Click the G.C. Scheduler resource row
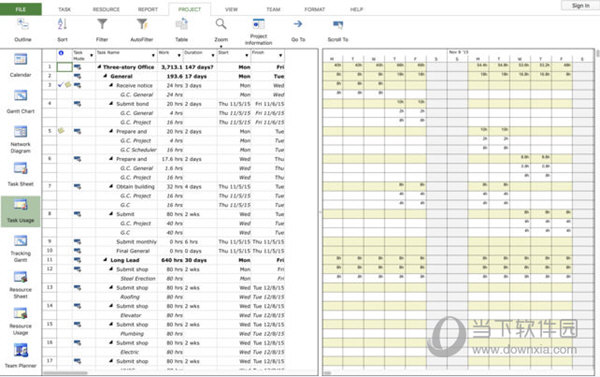600x377 pixels. tap(138, 150)
